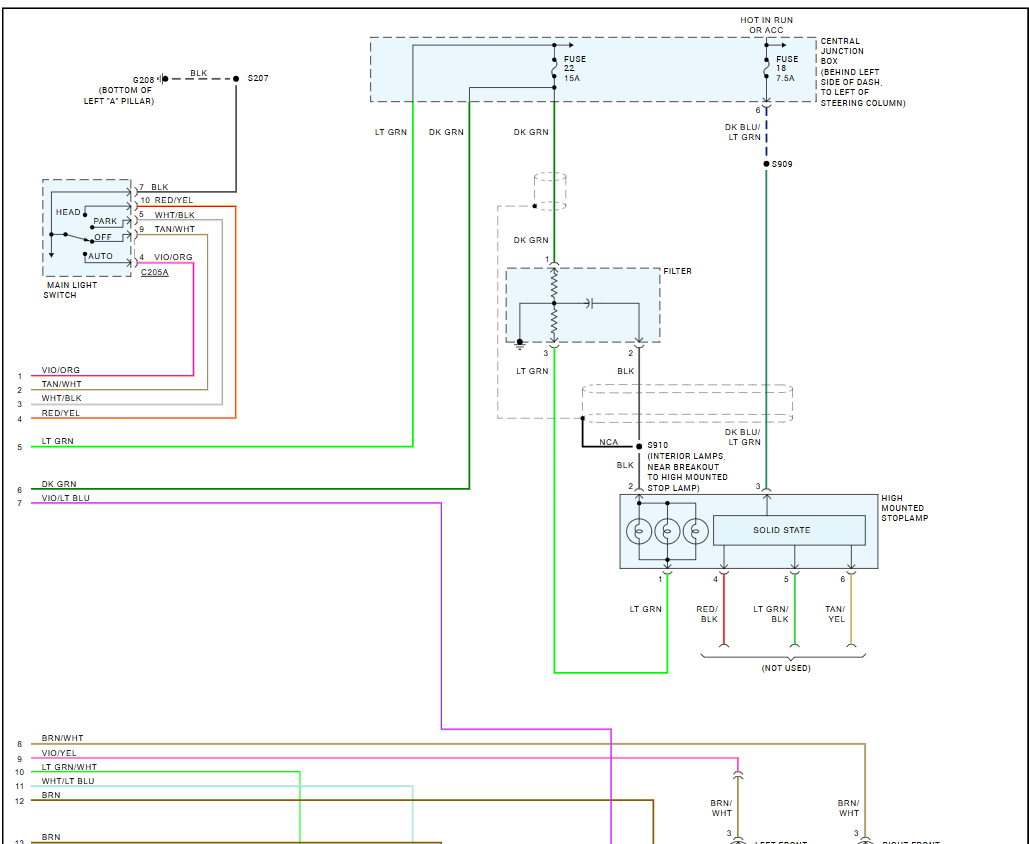1029x844 pixels.
Task: Click the 'CENTRAL JUNCTION BOX' description text
Action: click(862, 72)
